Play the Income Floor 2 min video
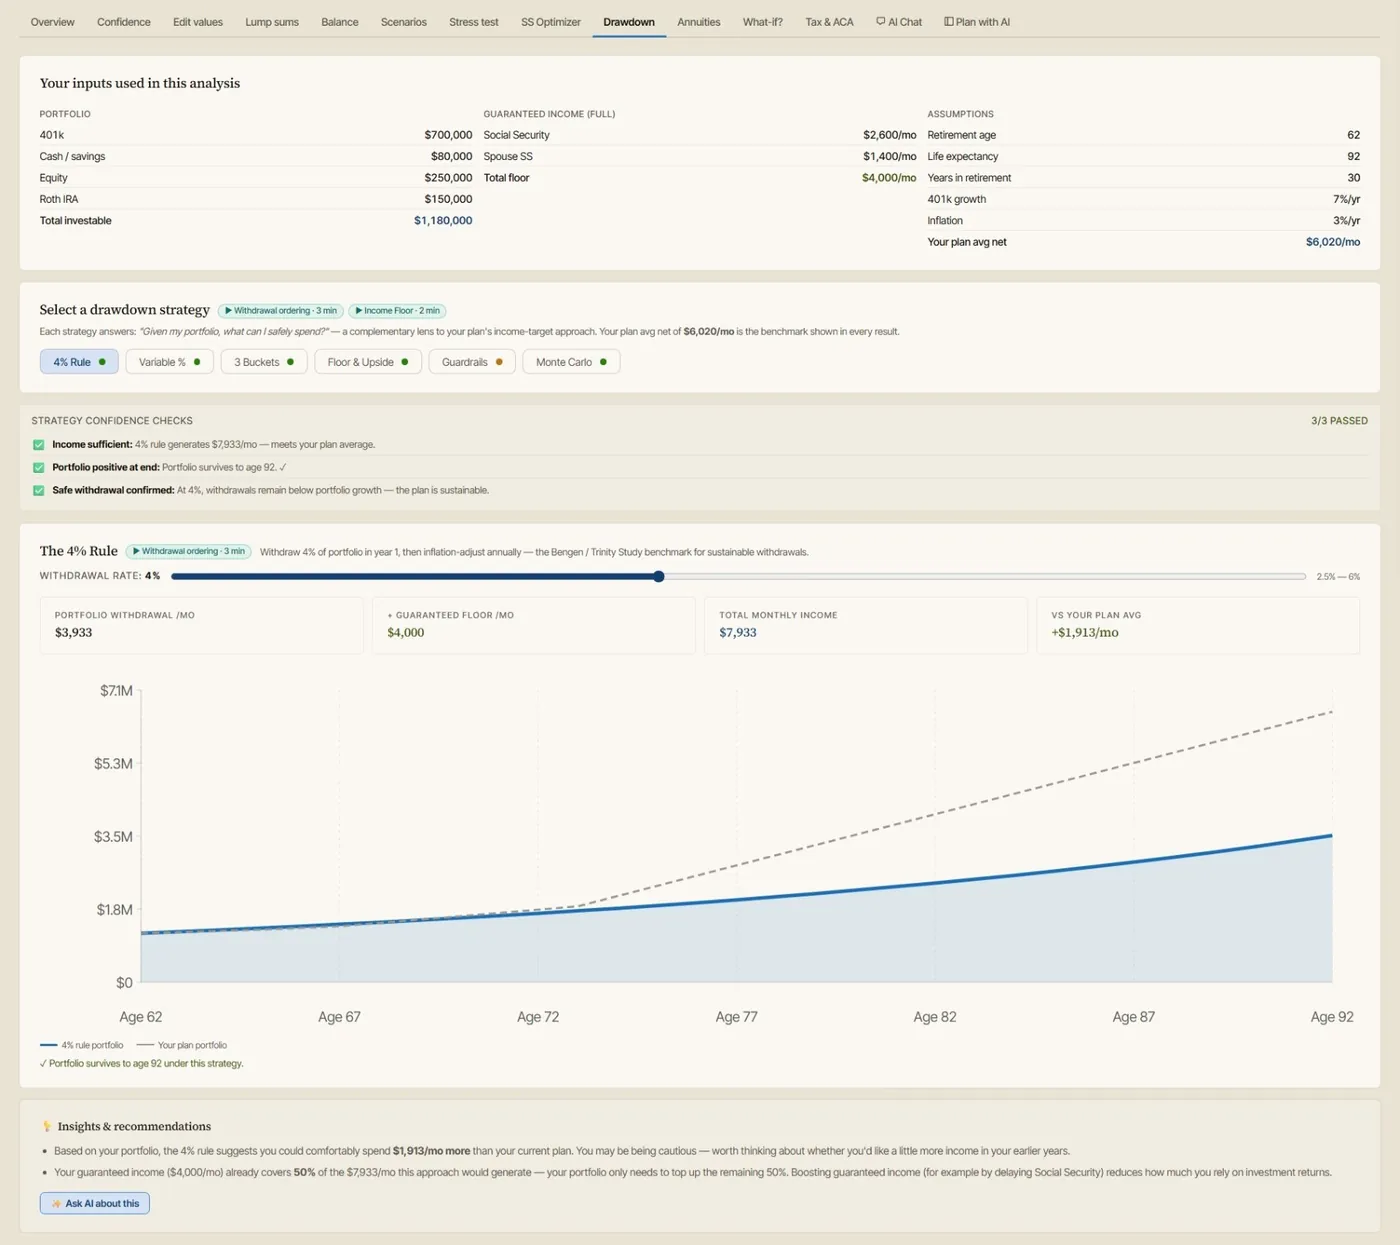 coord(398,311)
